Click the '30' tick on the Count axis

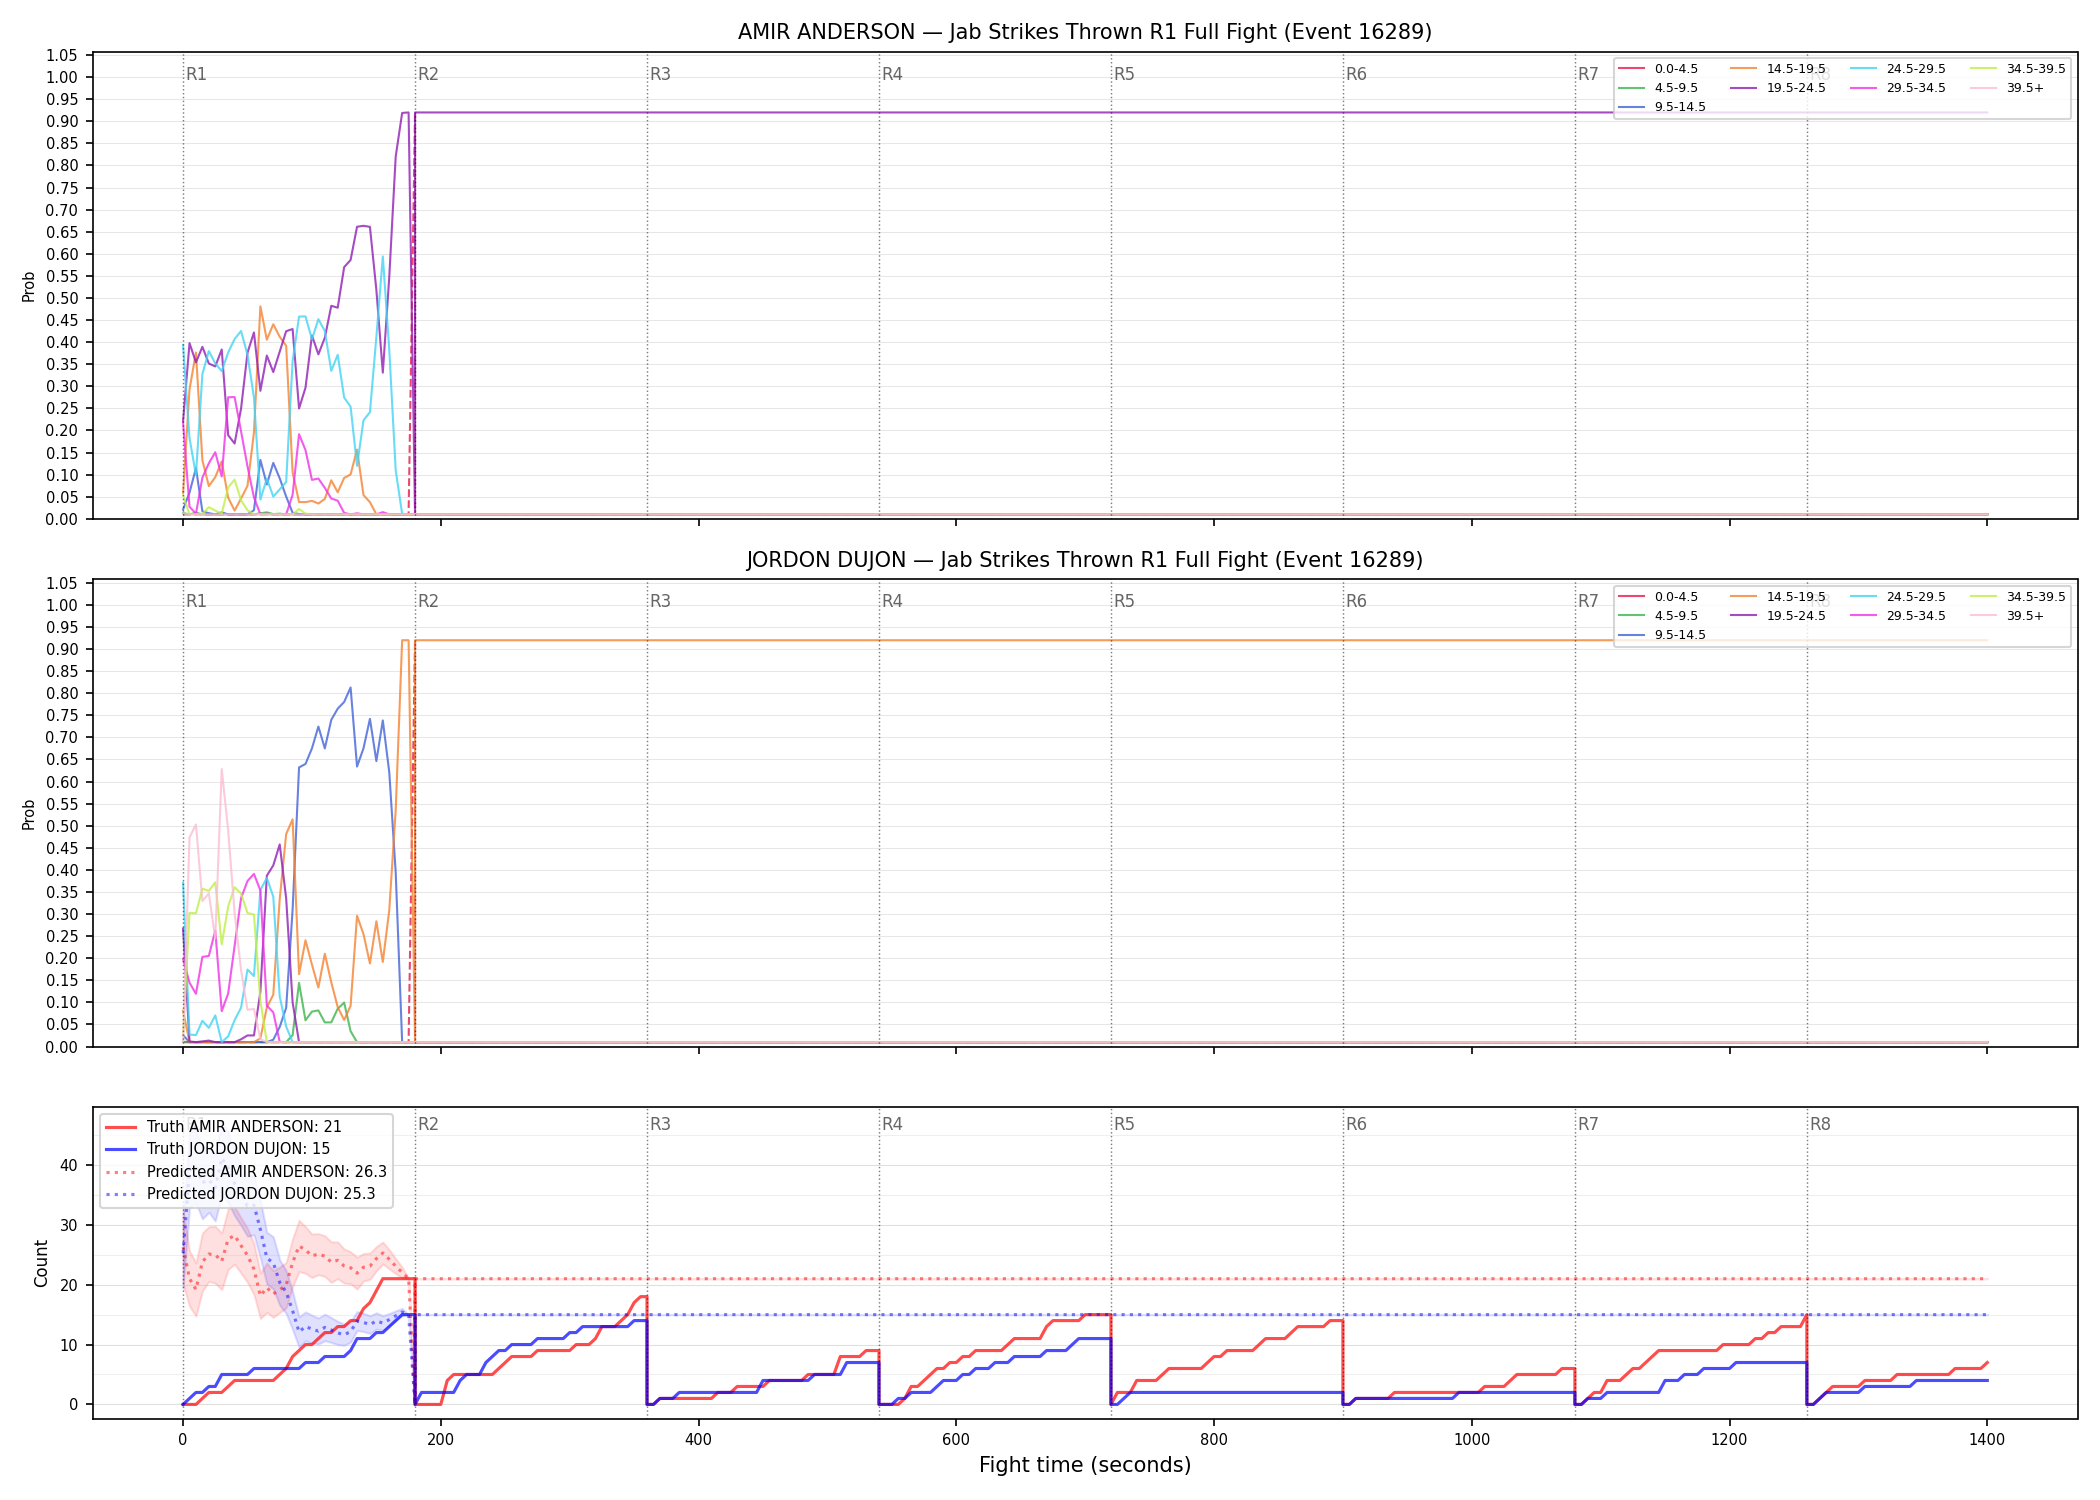tap(69, 1225)
